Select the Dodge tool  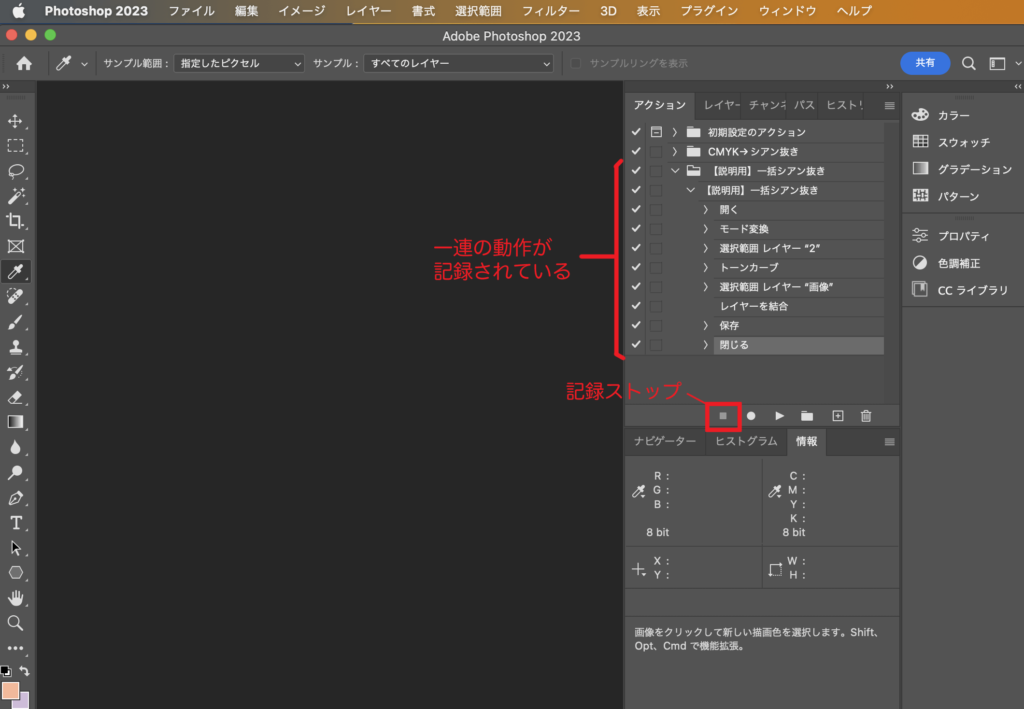pyautogui.click(x=15, y=472)
